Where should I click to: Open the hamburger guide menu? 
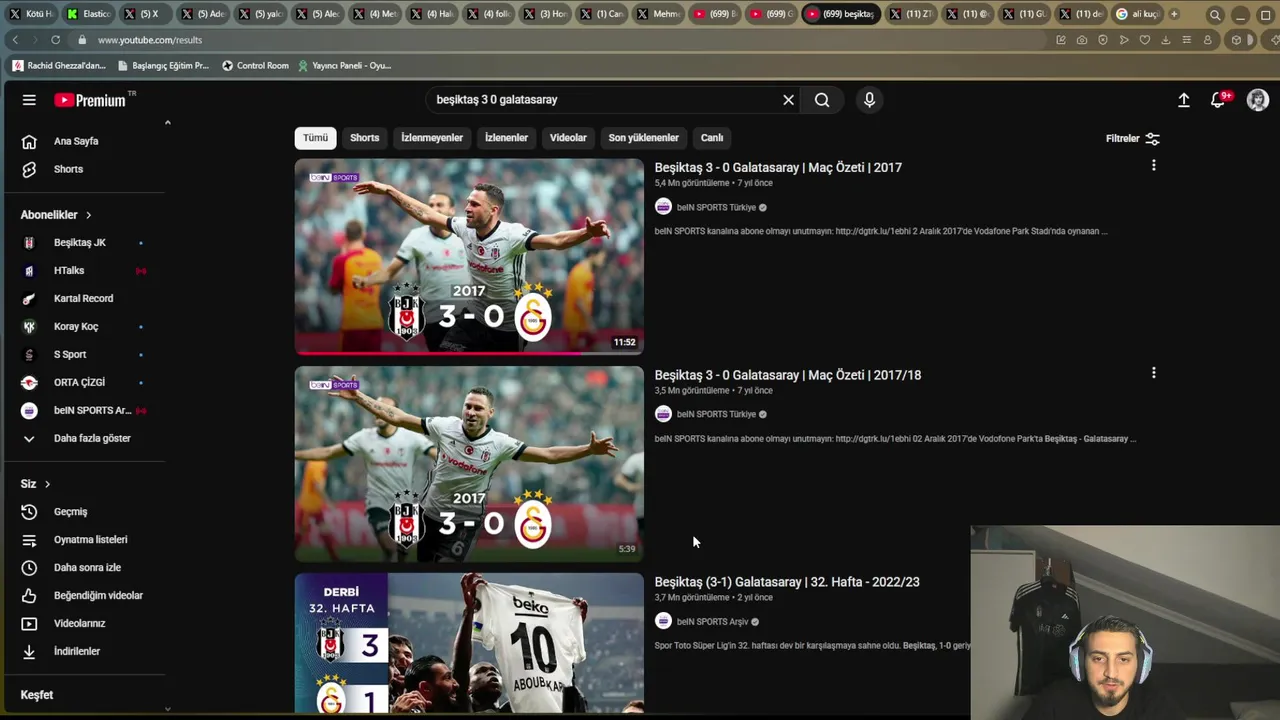[x=29, y=100]
